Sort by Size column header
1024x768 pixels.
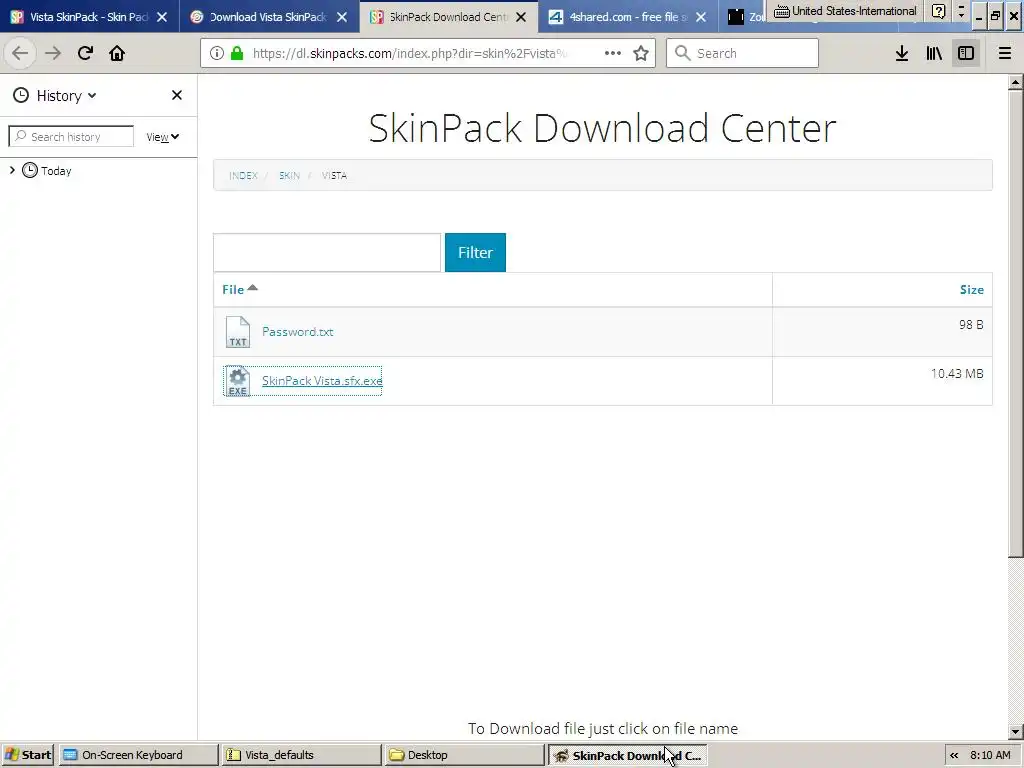click(971, 290)
